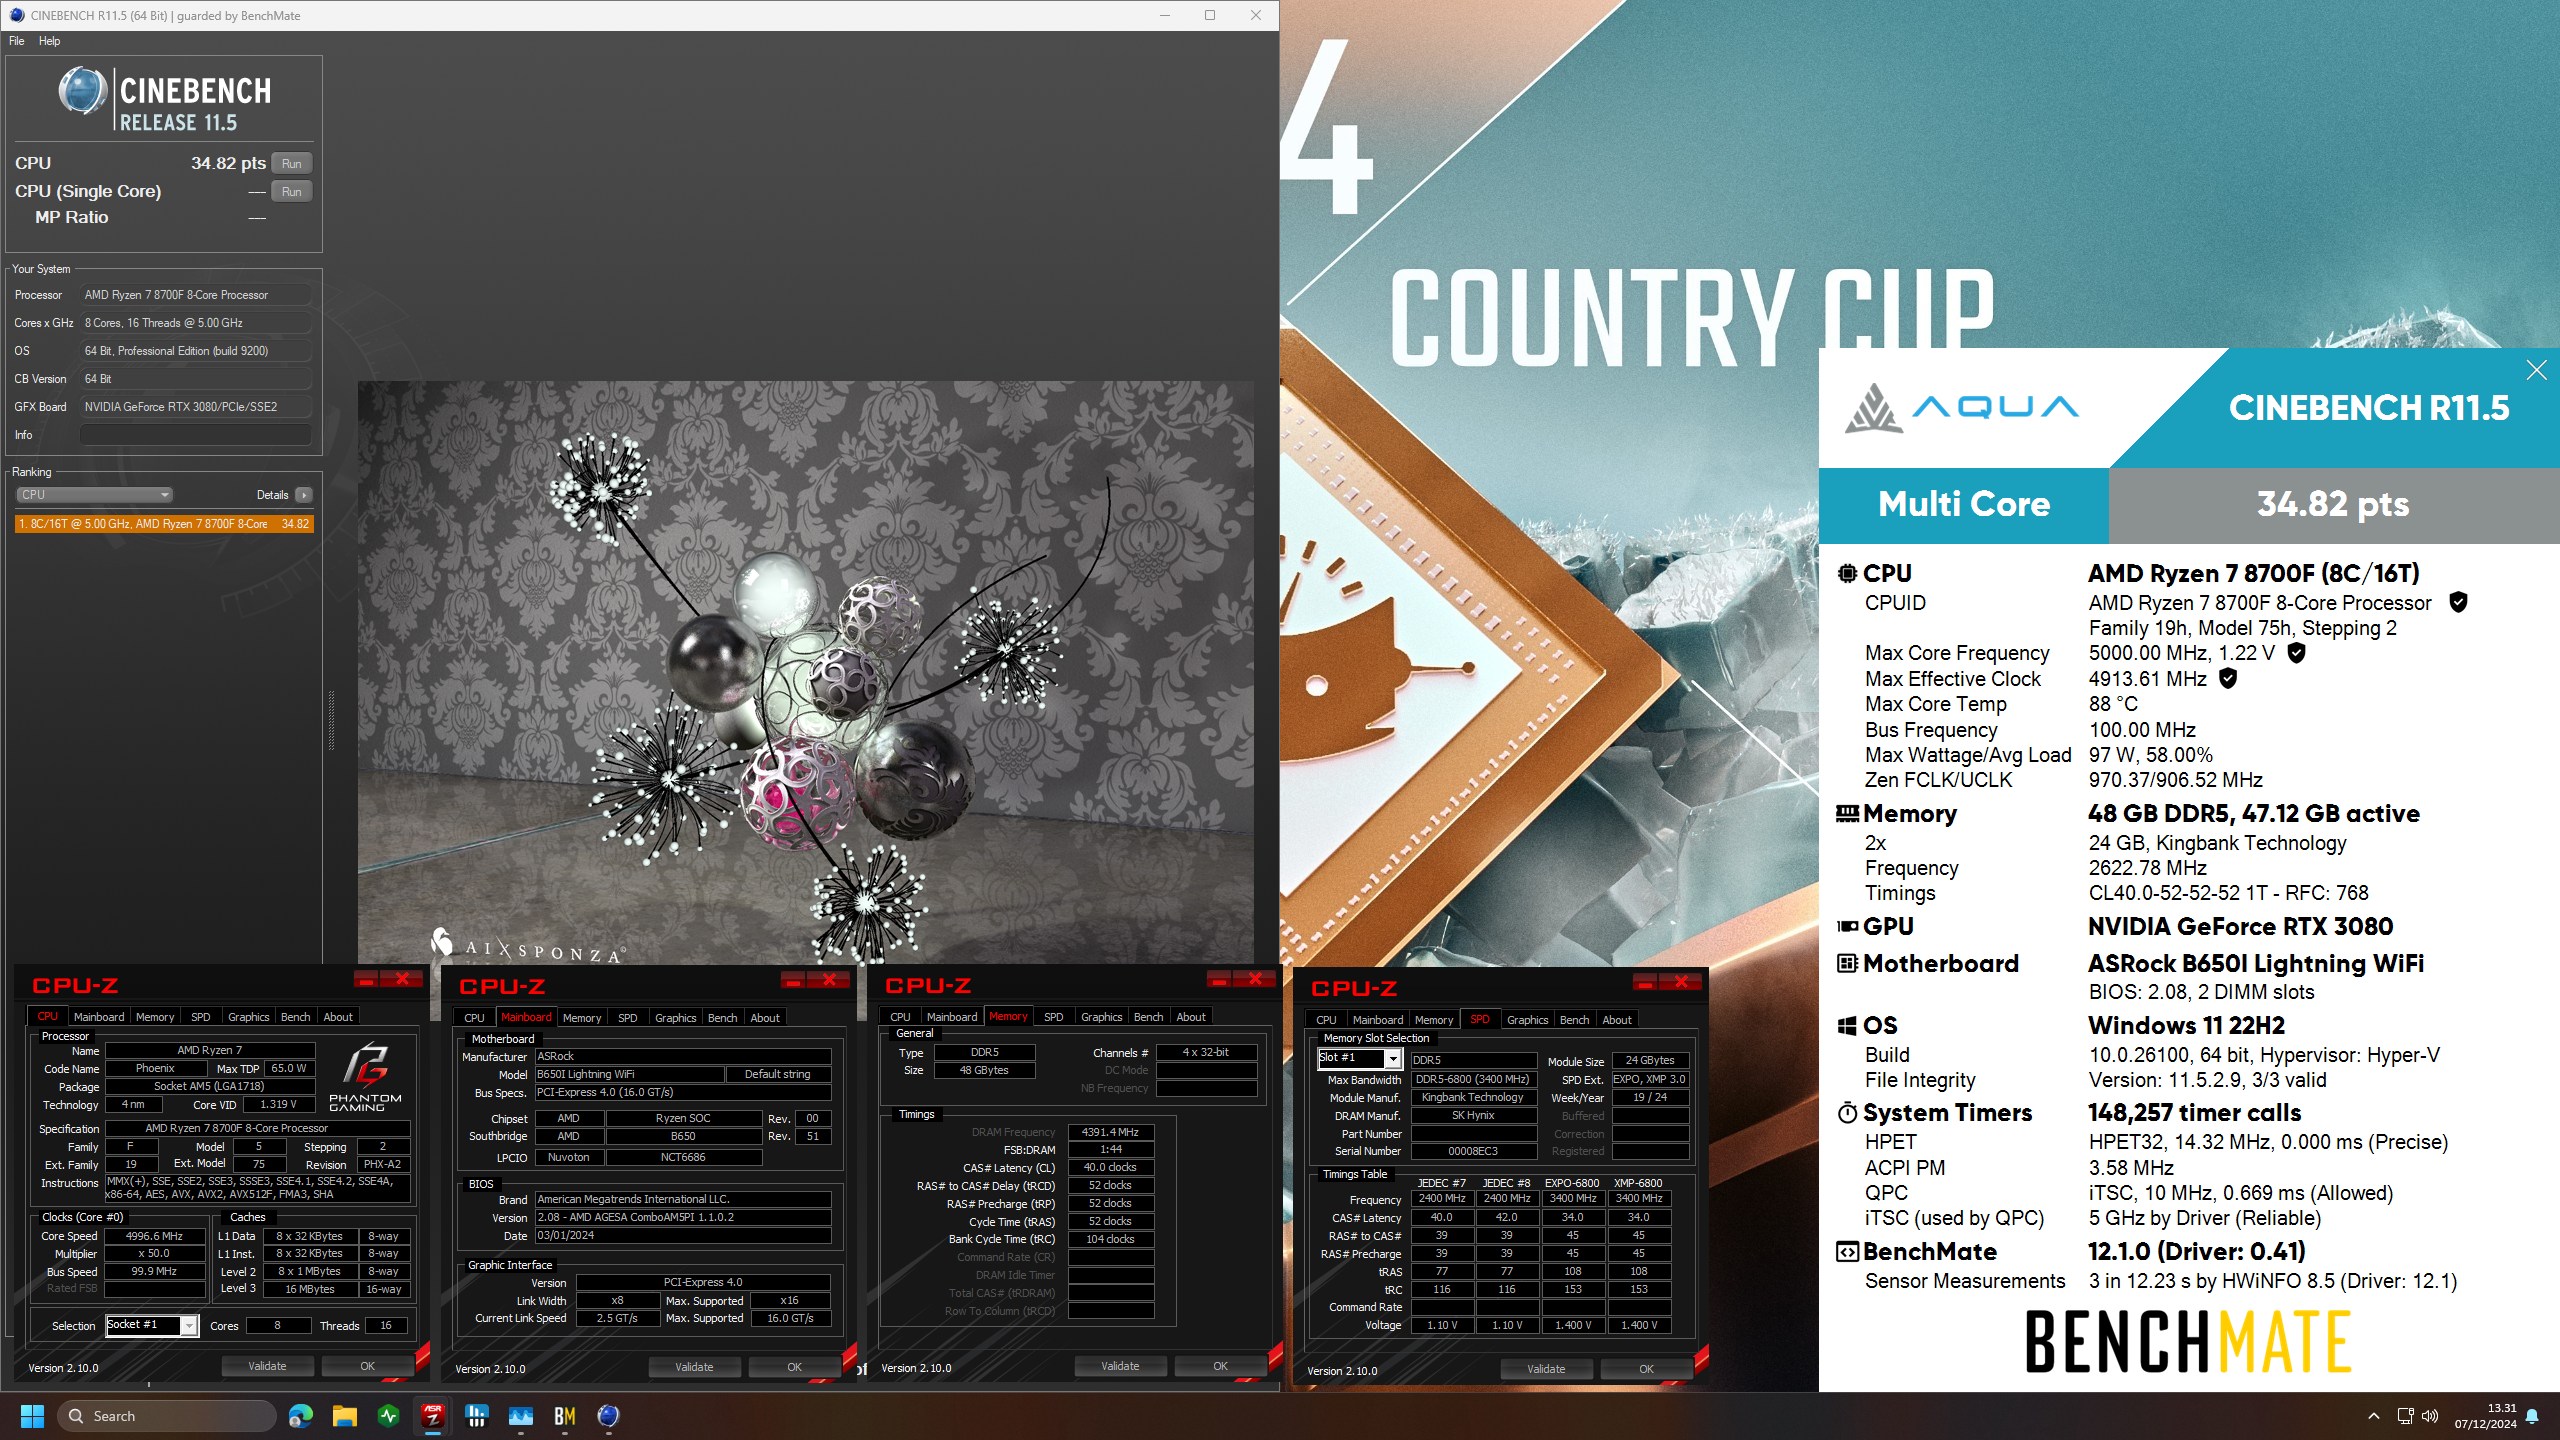Click OK in the CPU-Z SPD tab window
Viewport: 2560px width, 1440px height.
[1647, 1369]
